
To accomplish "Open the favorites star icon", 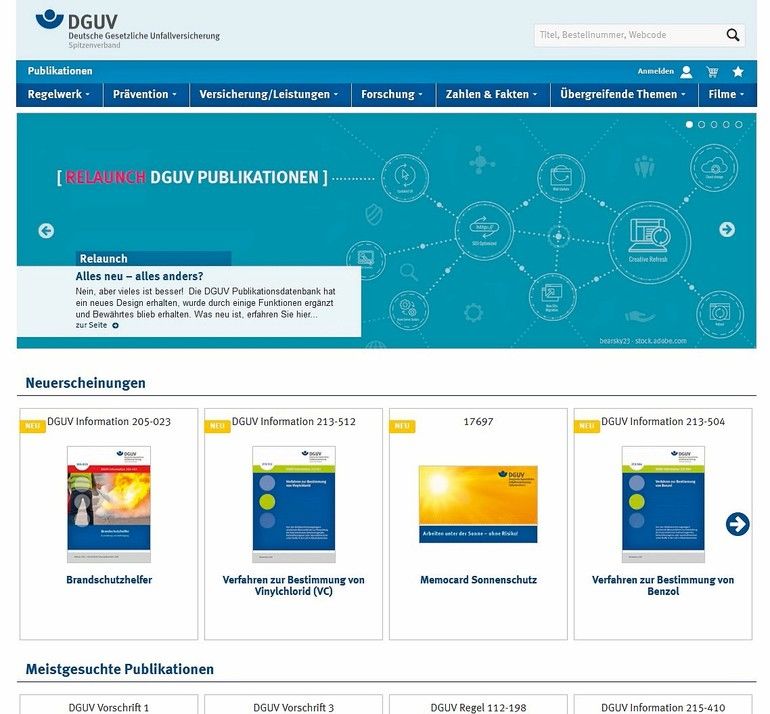I will coord(738,72).
